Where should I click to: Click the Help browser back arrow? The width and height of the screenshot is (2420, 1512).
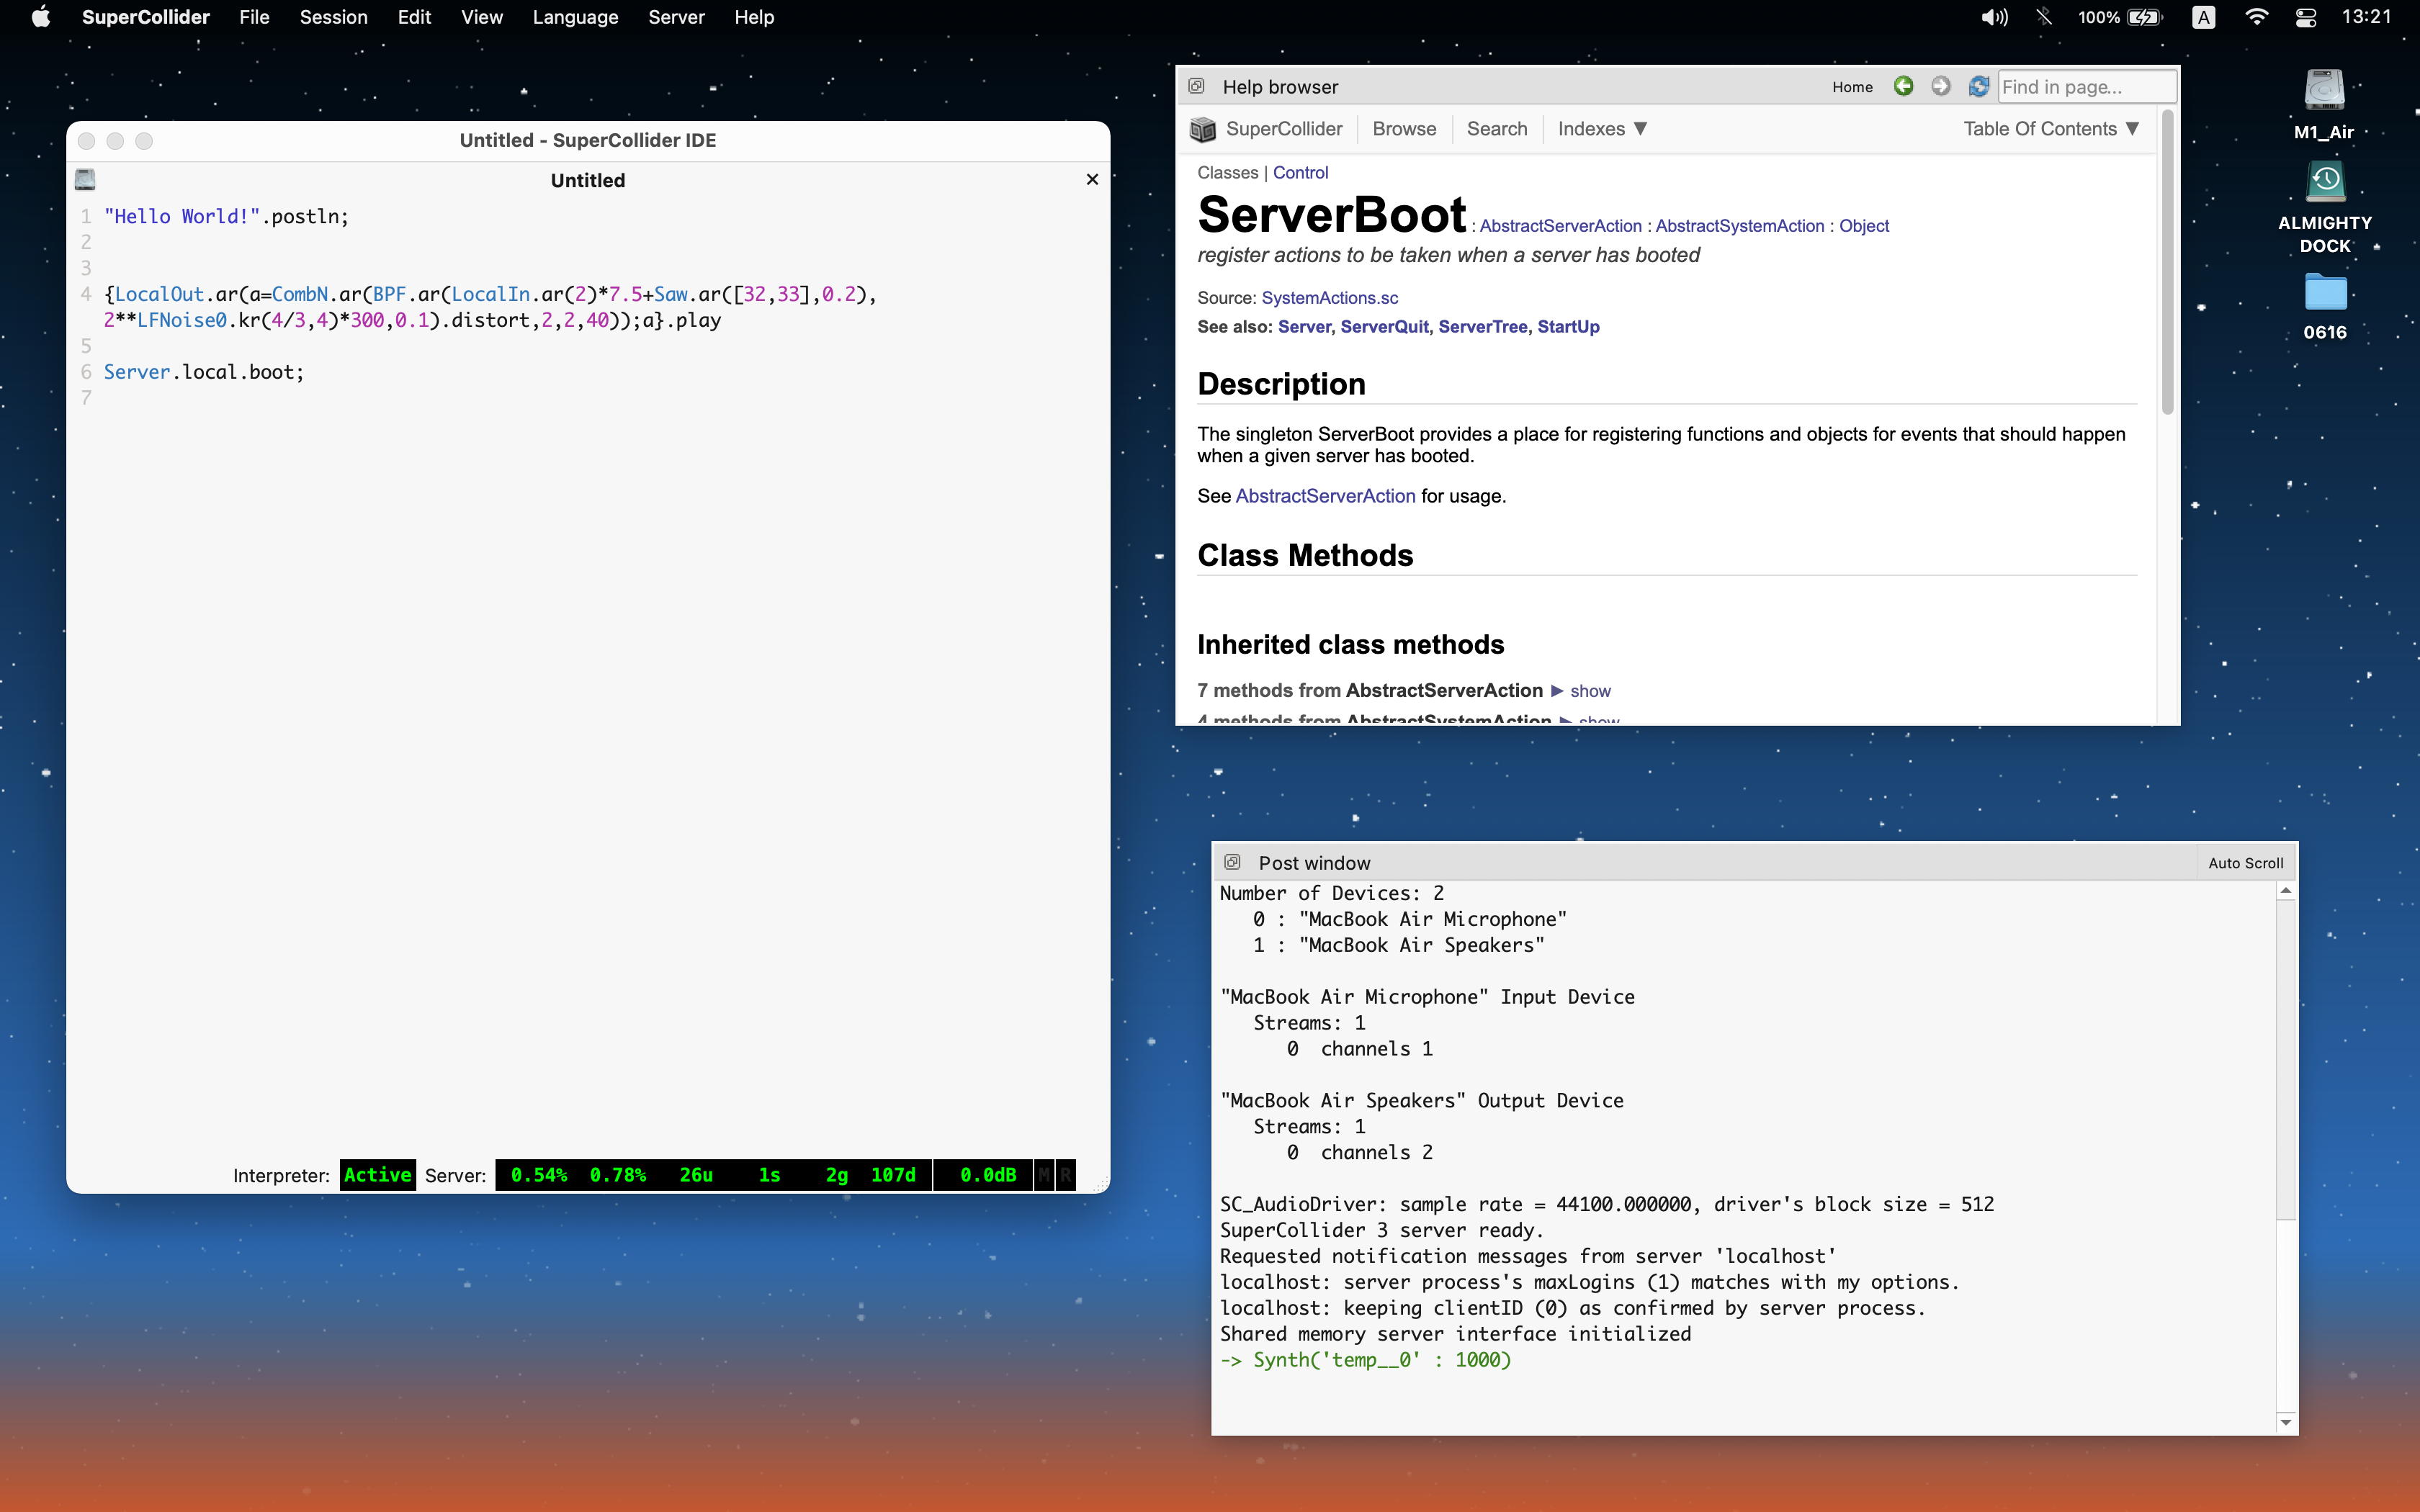[1903, 87]
